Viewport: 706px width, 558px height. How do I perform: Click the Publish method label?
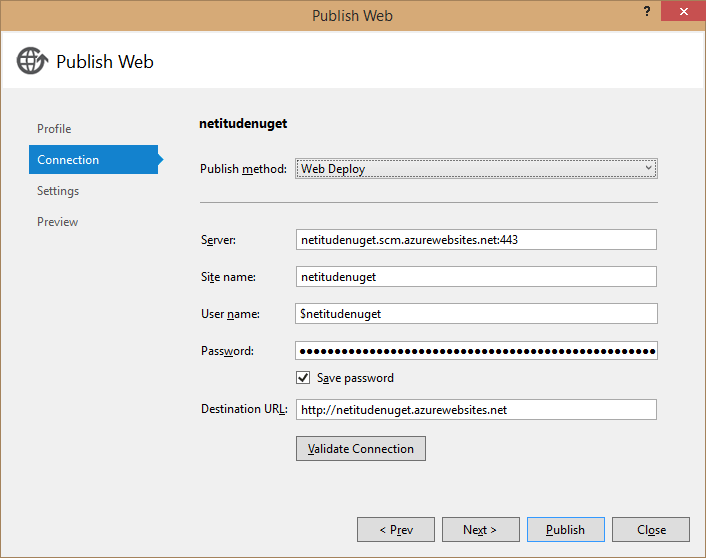point(243,169)
